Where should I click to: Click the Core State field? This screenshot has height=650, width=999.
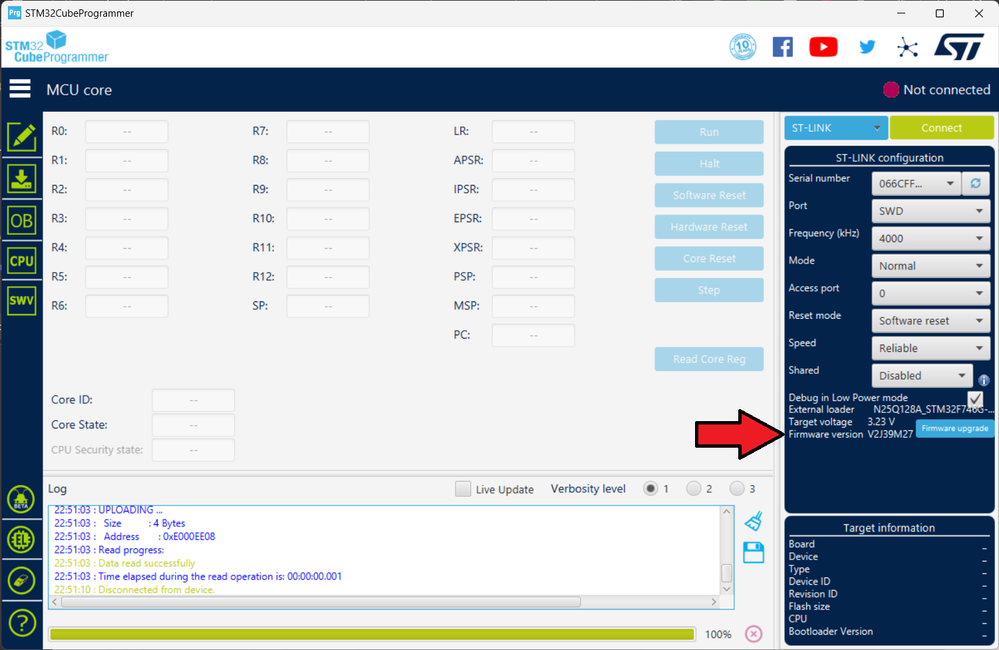(193, 425)
